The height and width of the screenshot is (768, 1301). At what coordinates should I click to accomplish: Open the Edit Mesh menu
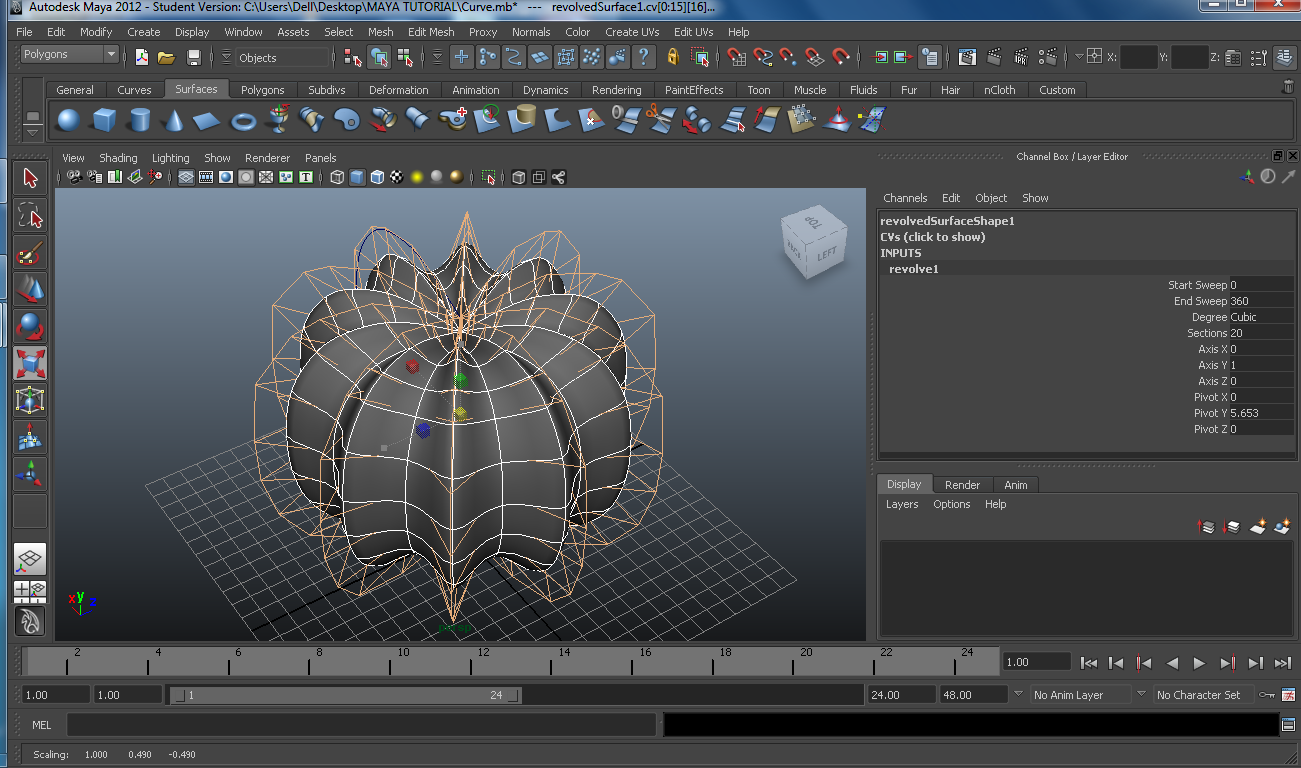[431, 32]
